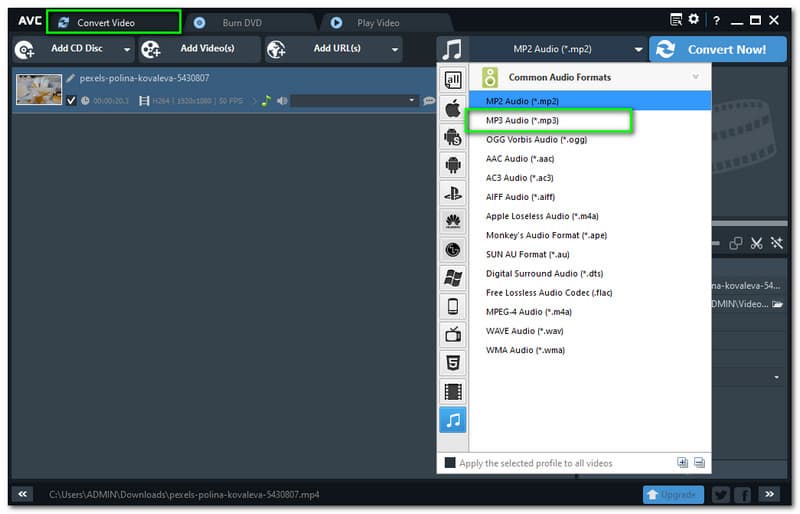
Task: Click the Upgrade button
Action: tap(673, 494)
